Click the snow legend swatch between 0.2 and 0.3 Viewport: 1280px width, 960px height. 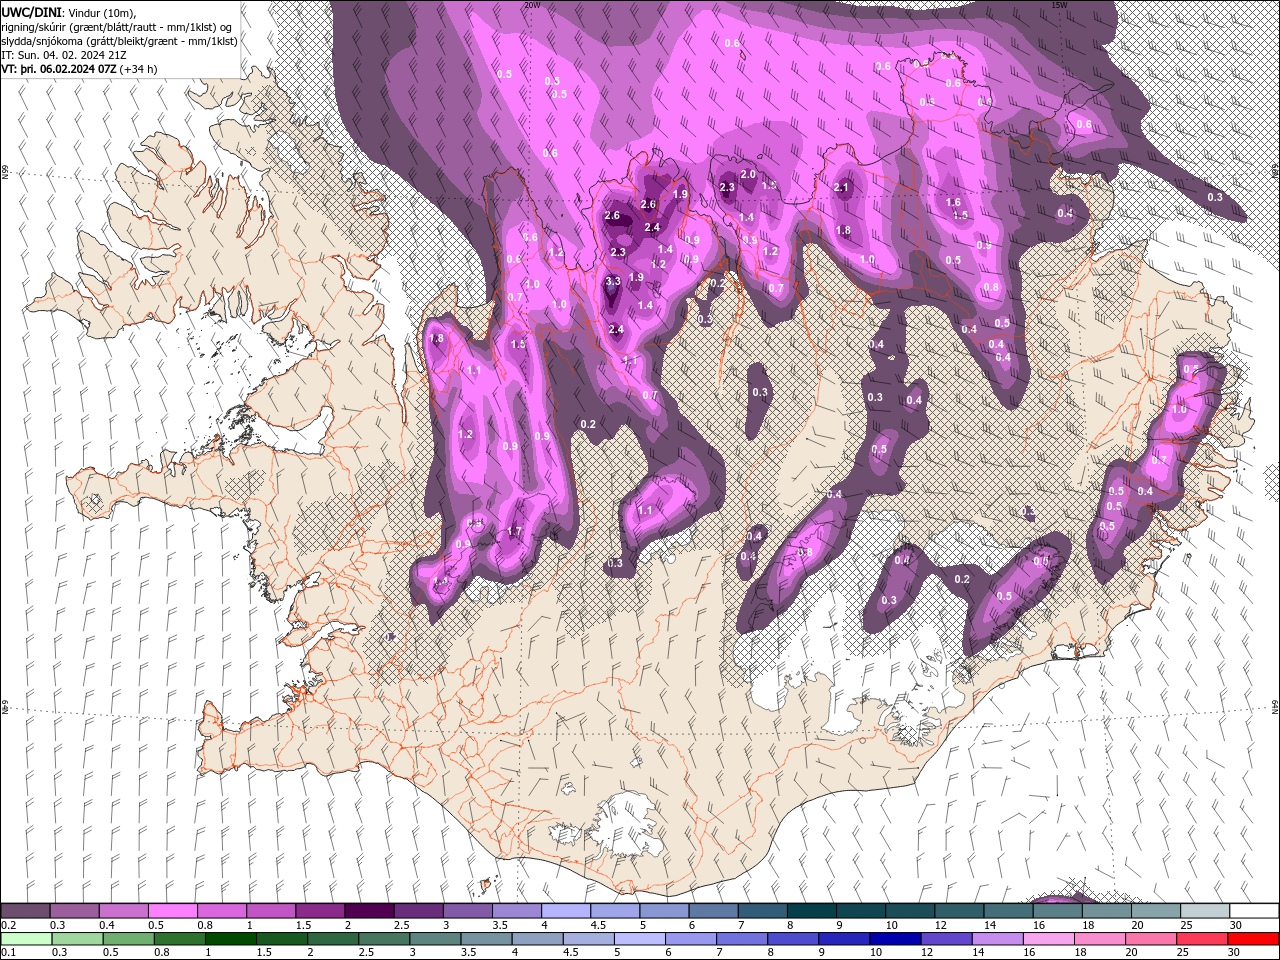point(25,911)
